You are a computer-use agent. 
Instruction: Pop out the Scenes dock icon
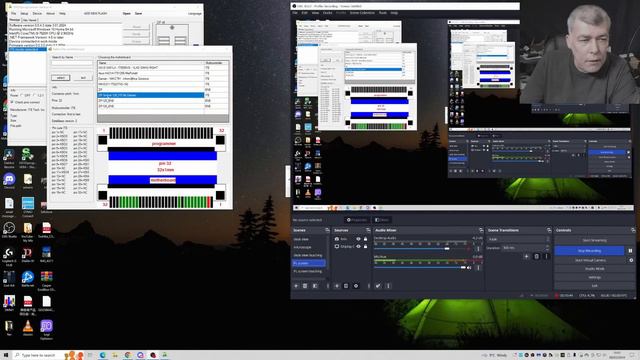tap(327, 230)
